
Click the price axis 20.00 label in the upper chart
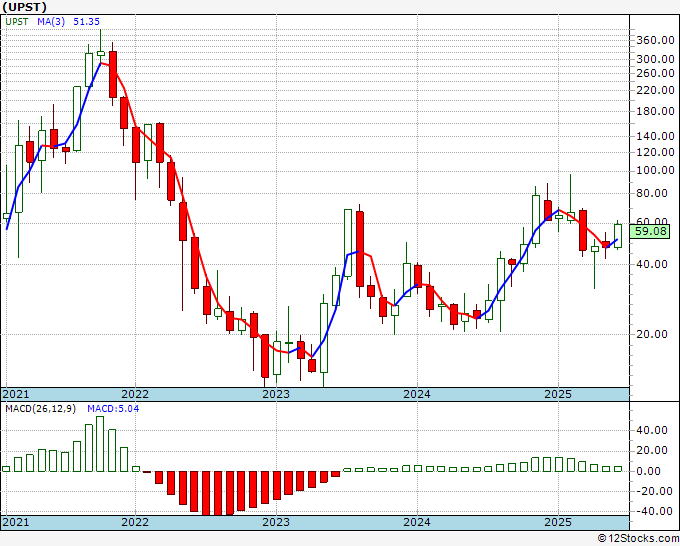coord(652,334)
